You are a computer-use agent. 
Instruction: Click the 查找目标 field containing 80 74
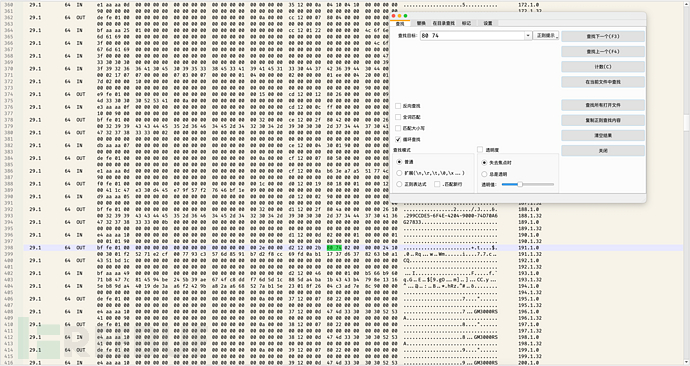(x=472, y=36)
